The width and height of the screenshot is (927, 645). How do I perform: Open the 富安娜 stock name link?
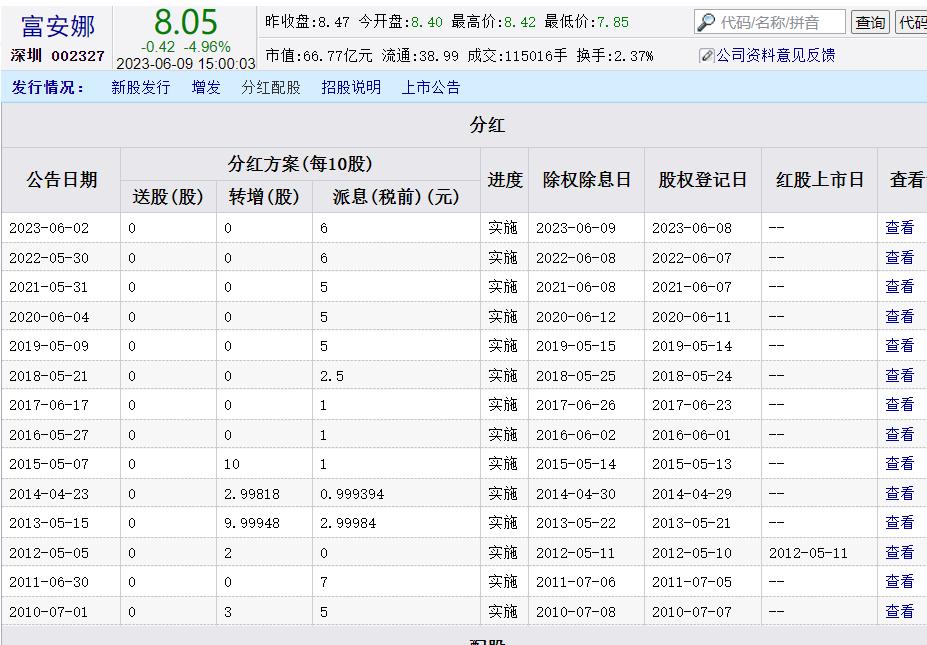pos(57,25)
